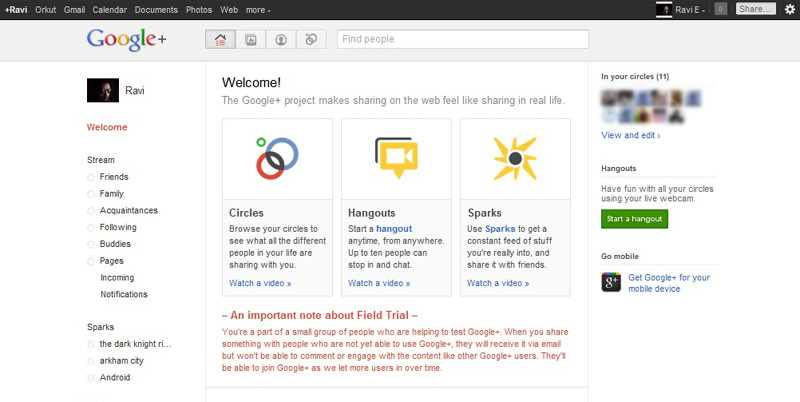
Task: Open the Photos icon in toolbar
Action: click(250, 40)
